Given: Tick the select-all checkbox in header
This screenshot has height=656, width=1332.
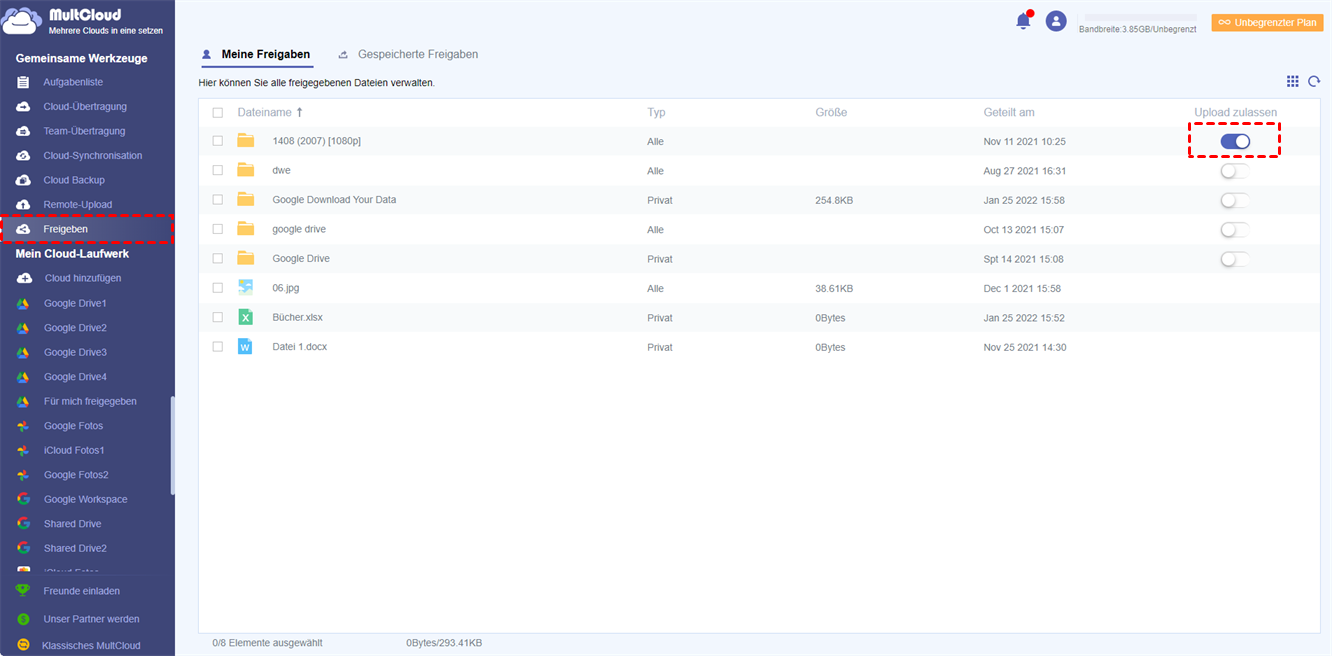Looking at the screenshot, I should 218,113.
